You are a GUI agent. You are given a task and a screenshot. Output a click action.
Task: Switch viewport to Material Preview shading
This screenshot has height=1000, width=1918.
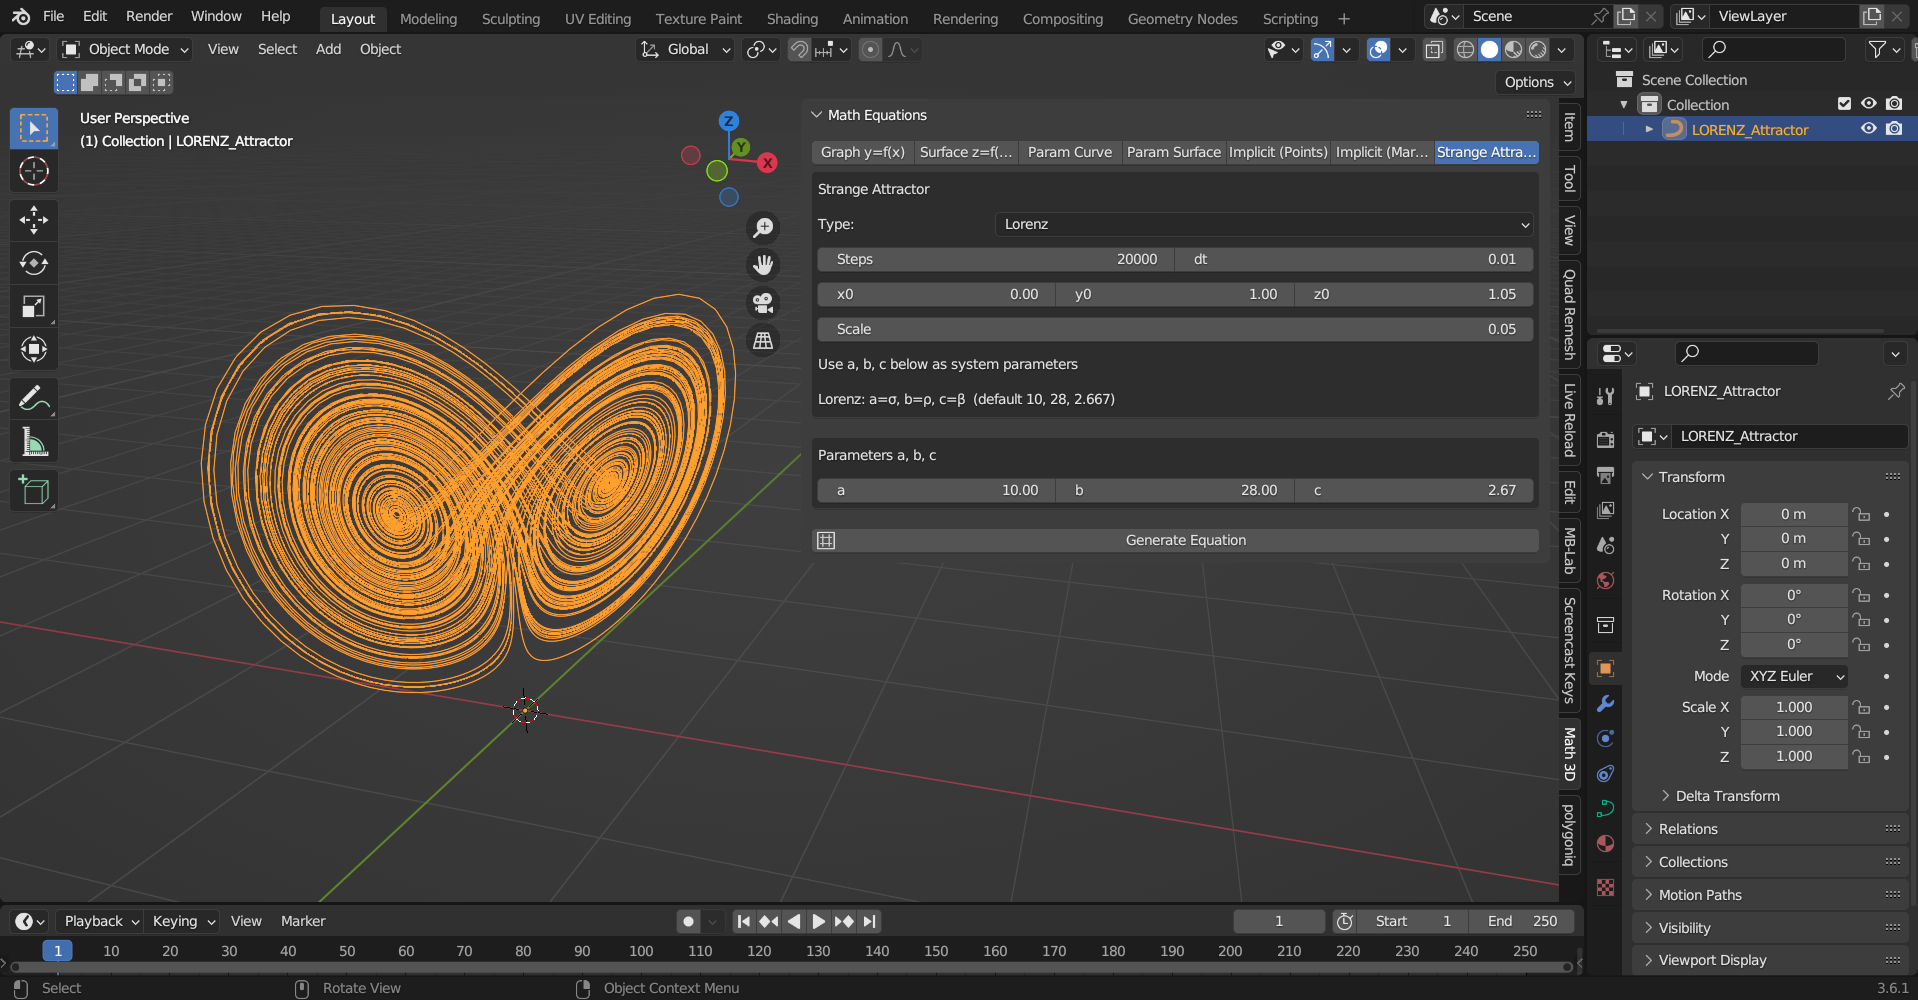(1511, 48)
